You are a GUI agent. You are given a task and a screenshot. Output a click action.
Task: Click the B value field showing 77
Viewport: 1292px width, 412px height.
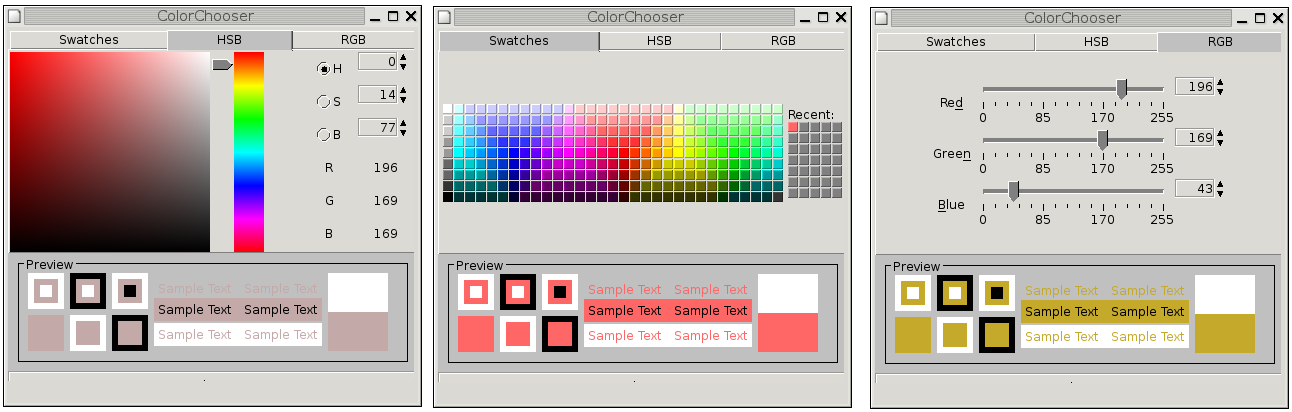coord(378,128)
